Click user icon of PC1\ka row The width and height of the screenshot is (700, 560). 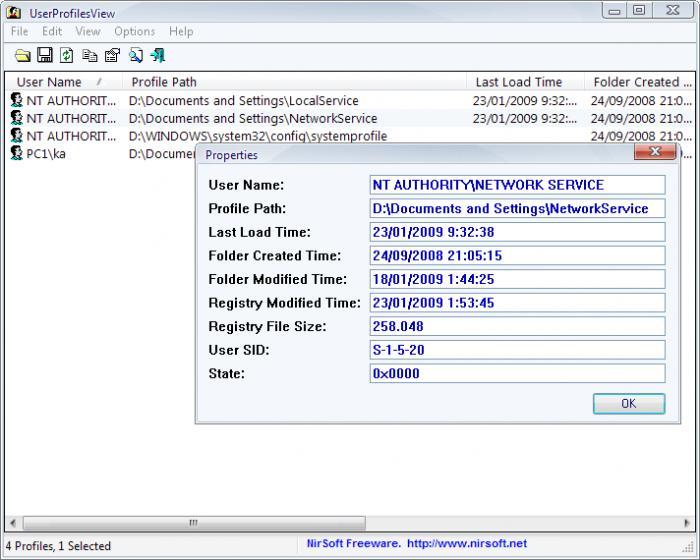(x=17, y=153)
